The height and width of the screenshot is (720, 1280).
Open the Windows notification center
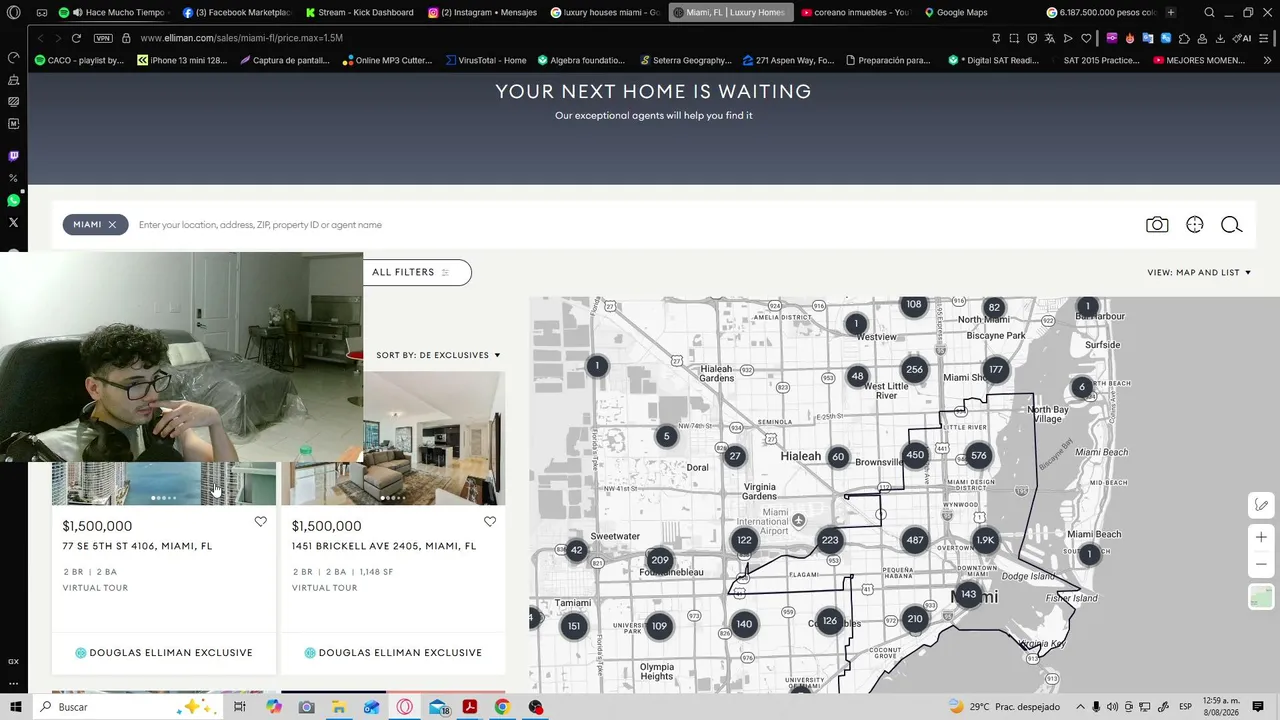click(1258, 707)
